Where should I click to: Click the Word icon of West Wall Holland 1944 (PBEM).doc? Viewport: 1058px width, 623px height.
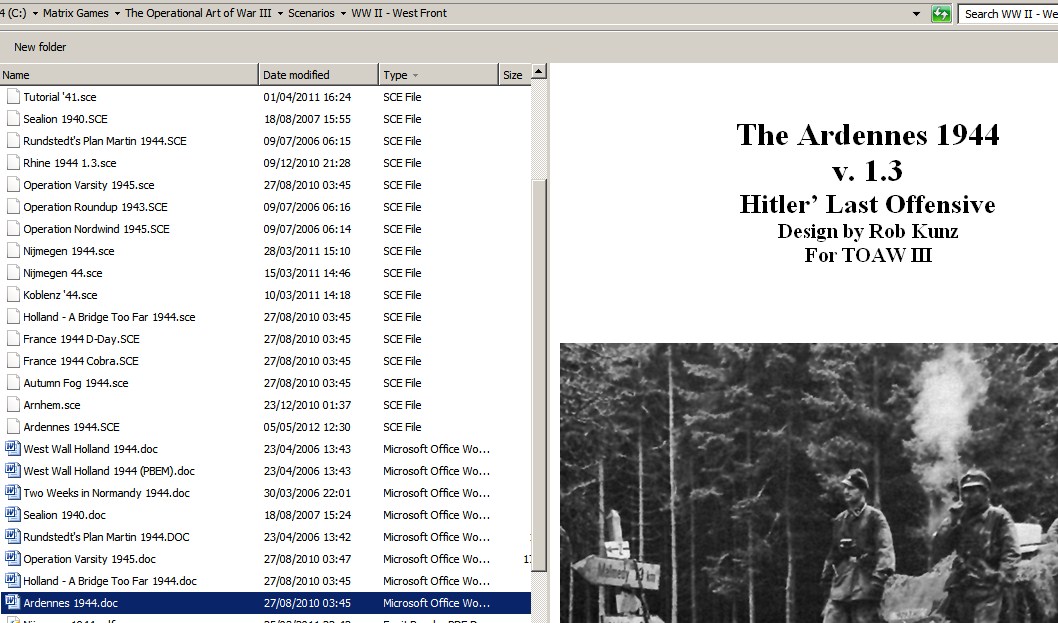[13, 470]
